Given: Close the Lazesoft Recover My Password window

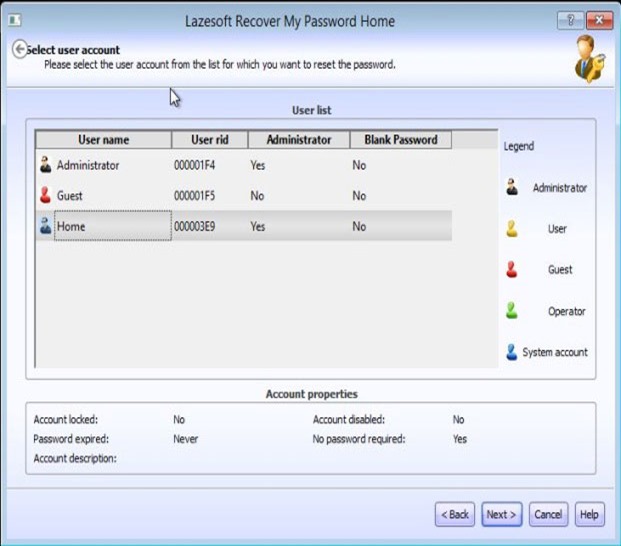Looking at the screenshot, I should pyautogui.click(x=599, y=20).
